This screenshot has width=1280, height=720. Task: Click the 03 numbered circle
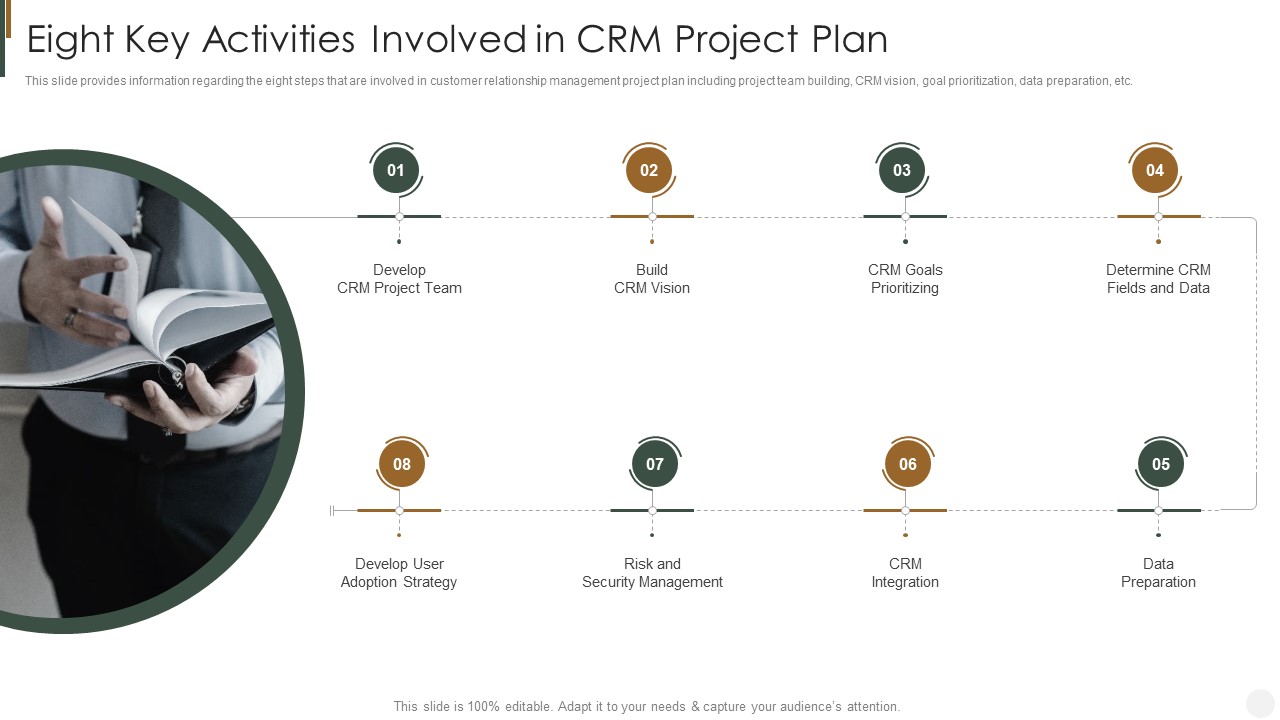coord(902,170)
